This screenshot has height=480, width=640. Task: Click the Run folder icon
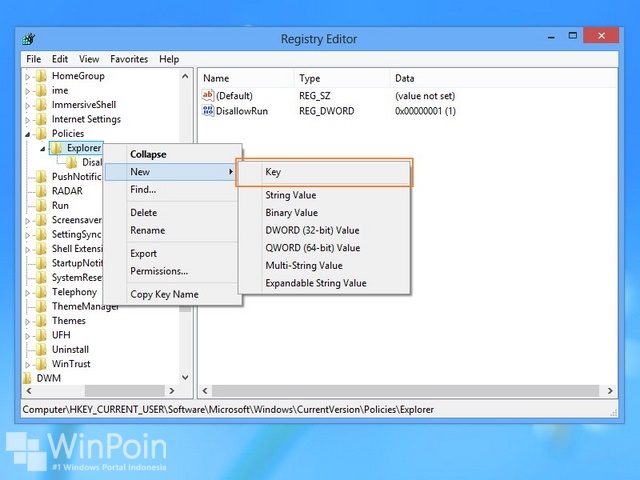pos(41,205)
